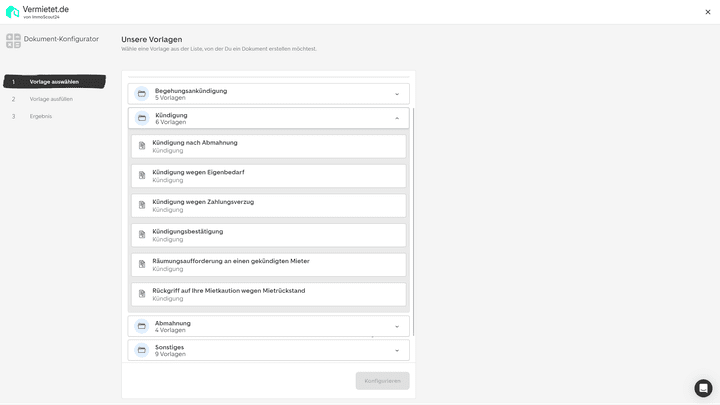The image size is (720, 405).
Task: Click the Sonstiges category folder icon
Action: pos(142,350)
